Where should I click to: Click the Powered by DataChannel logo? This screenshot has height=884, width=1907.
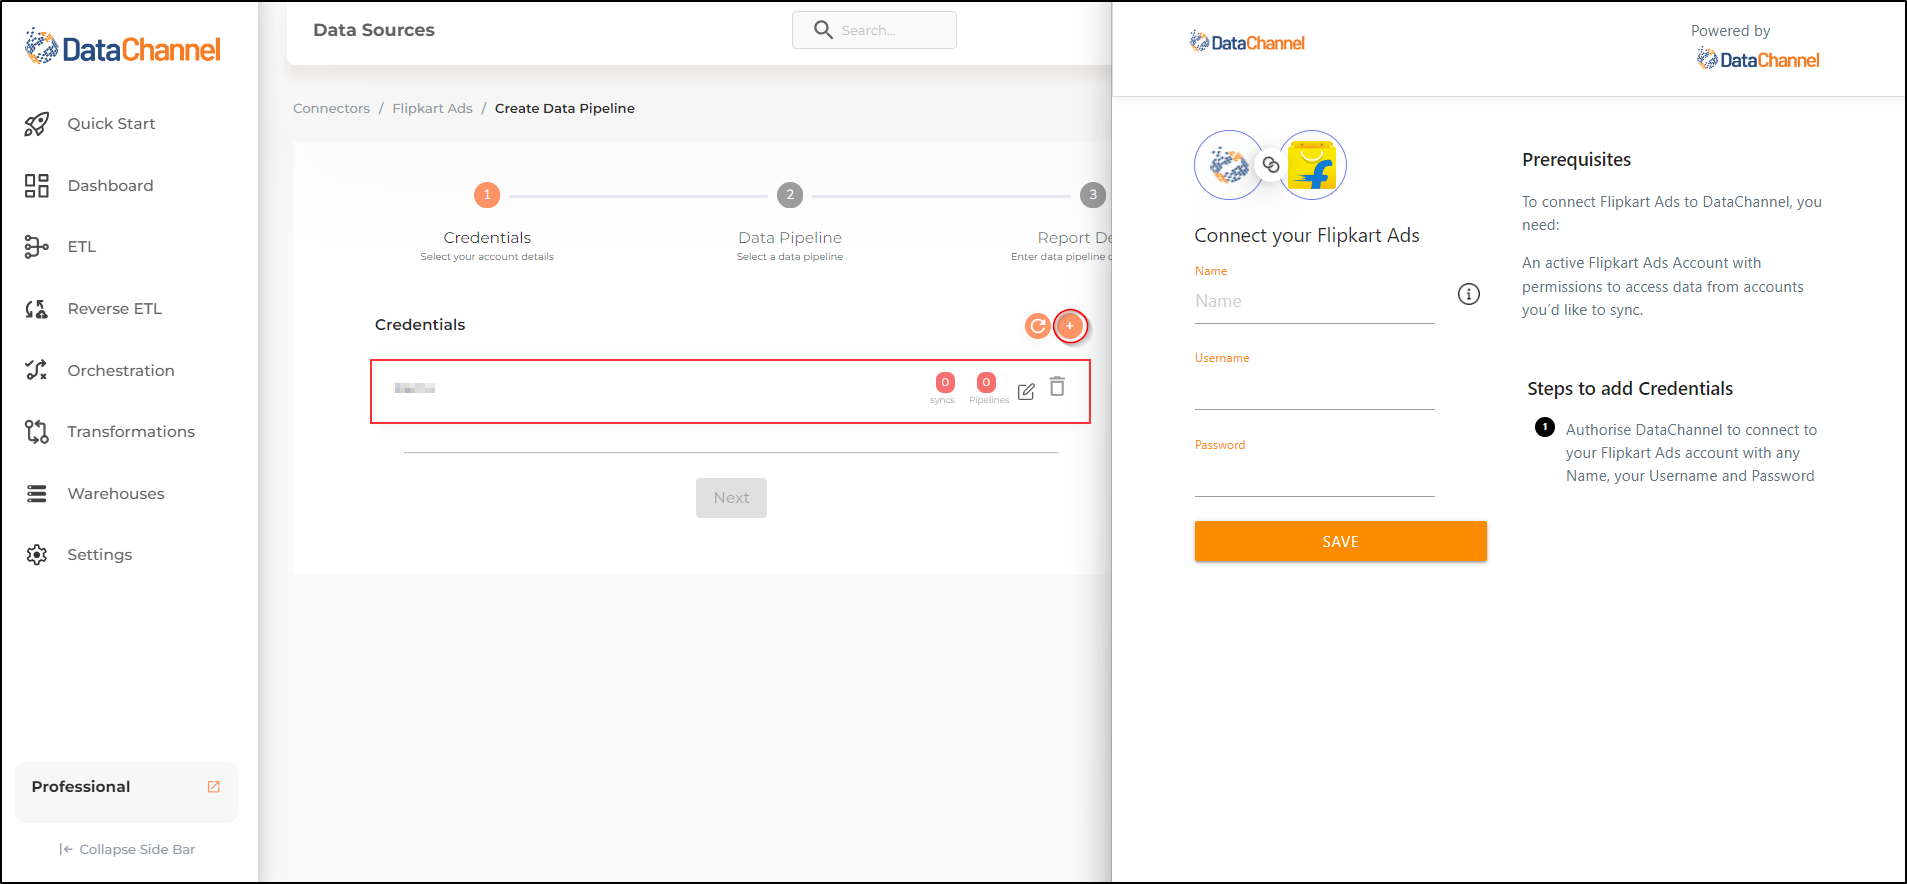1758,60
